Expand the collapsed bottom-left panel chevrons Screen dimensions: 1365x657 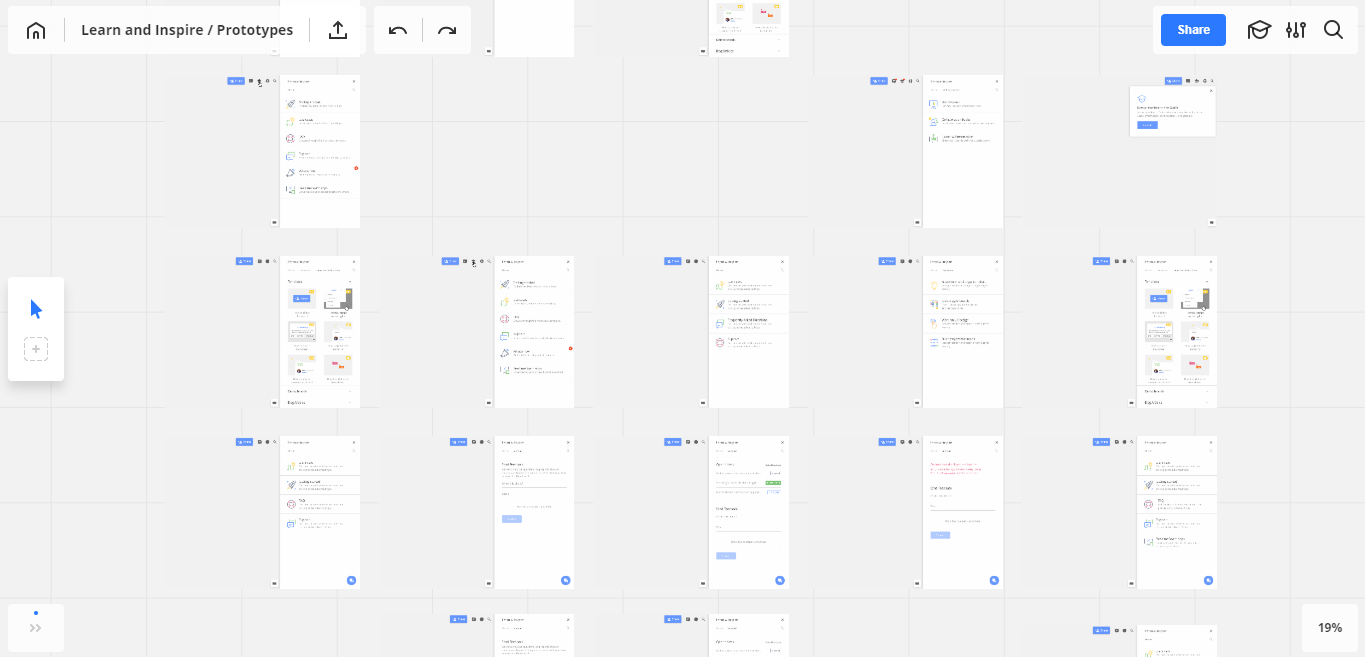pyautogui.click(x=36, y=628)
